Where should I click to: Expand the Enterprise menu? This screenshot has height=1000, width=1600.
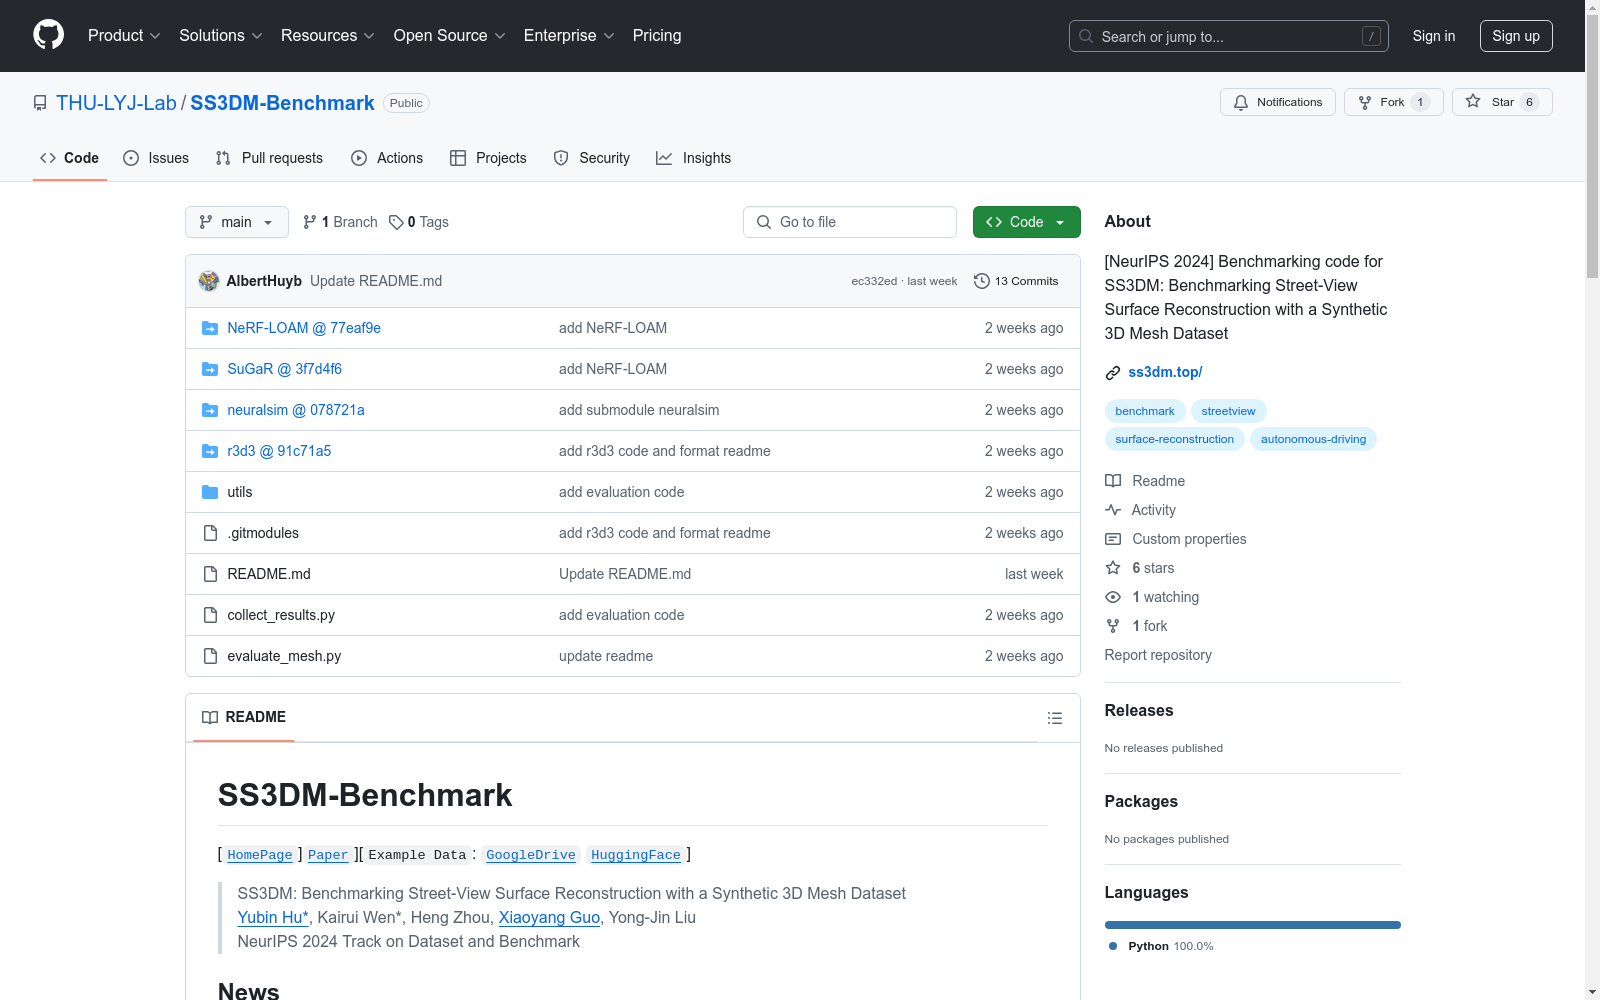[x=569, y=35]
